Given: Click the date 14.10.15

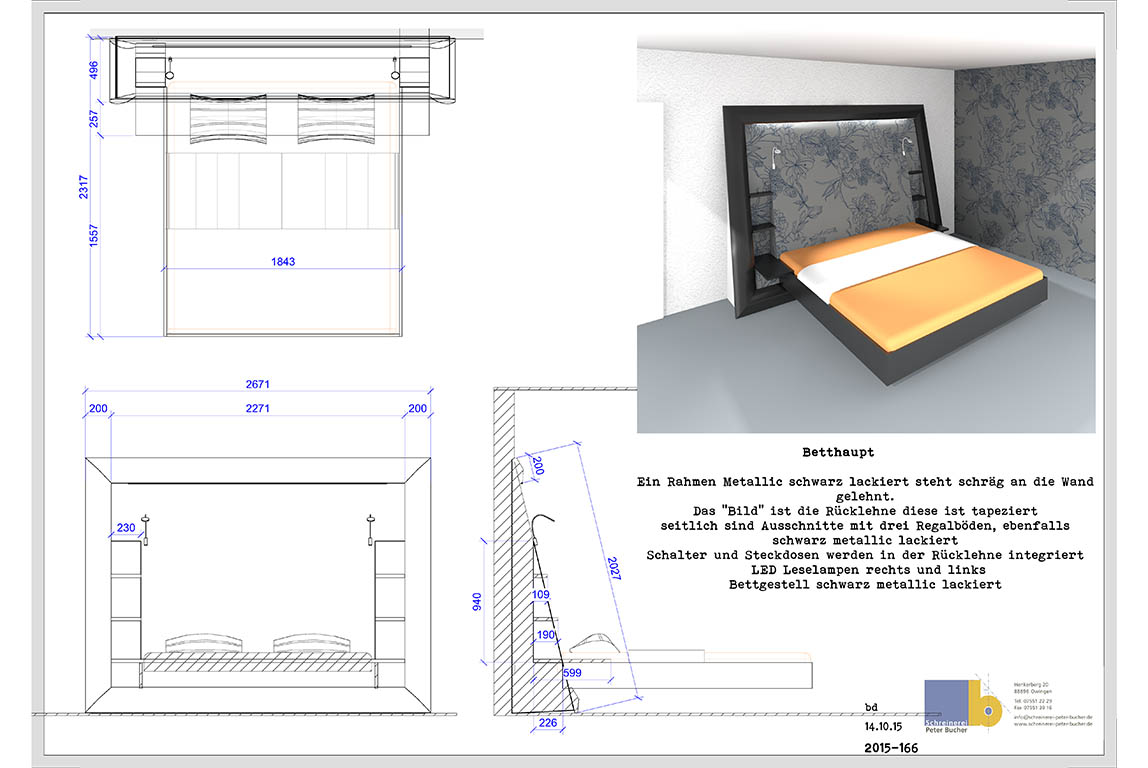Looking at the screenshot, I should click(x=883, y=727).
